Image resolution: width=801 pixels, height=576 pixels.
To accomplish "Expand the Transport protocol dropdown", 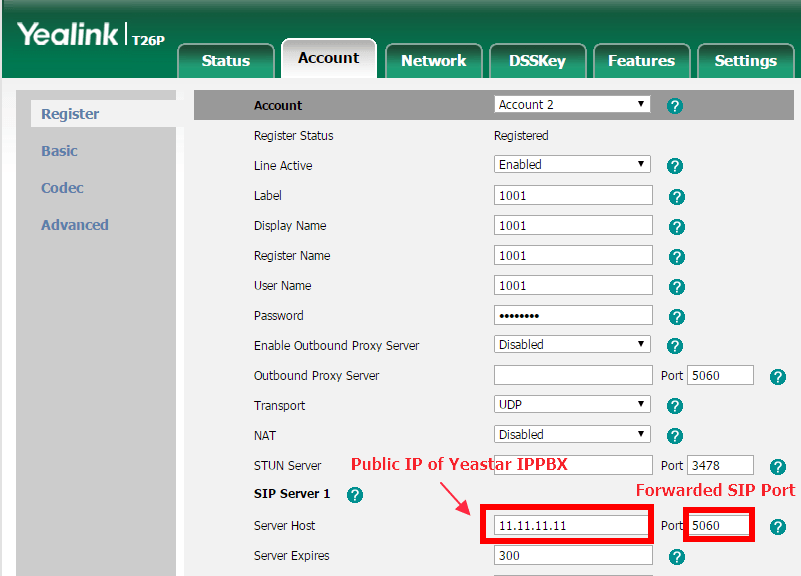I will [571, 405].
